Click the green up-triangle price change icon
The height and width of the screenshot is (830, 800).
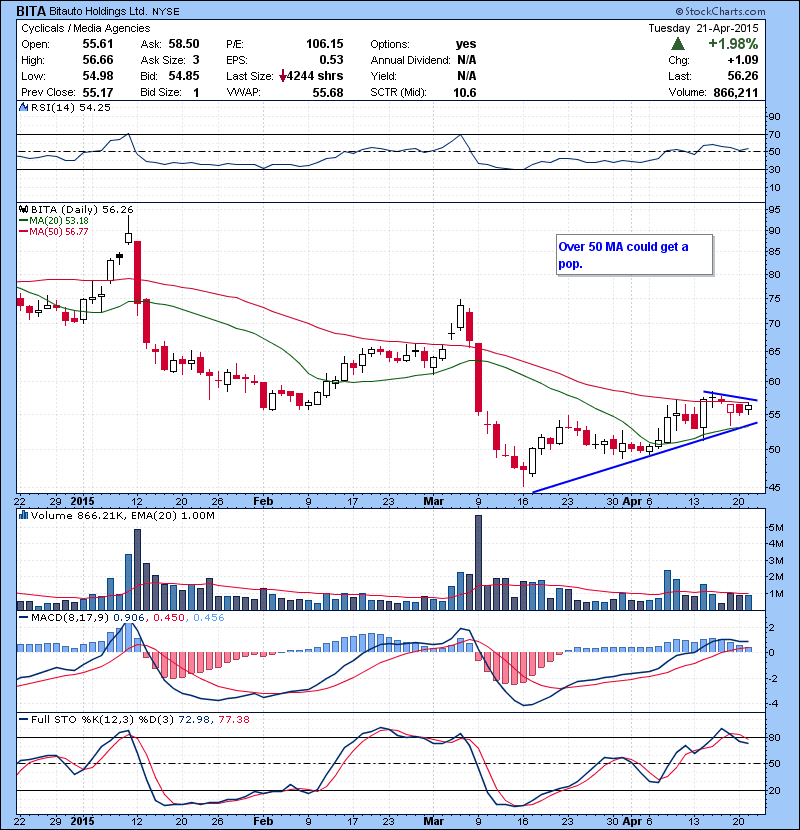[678, 44]
